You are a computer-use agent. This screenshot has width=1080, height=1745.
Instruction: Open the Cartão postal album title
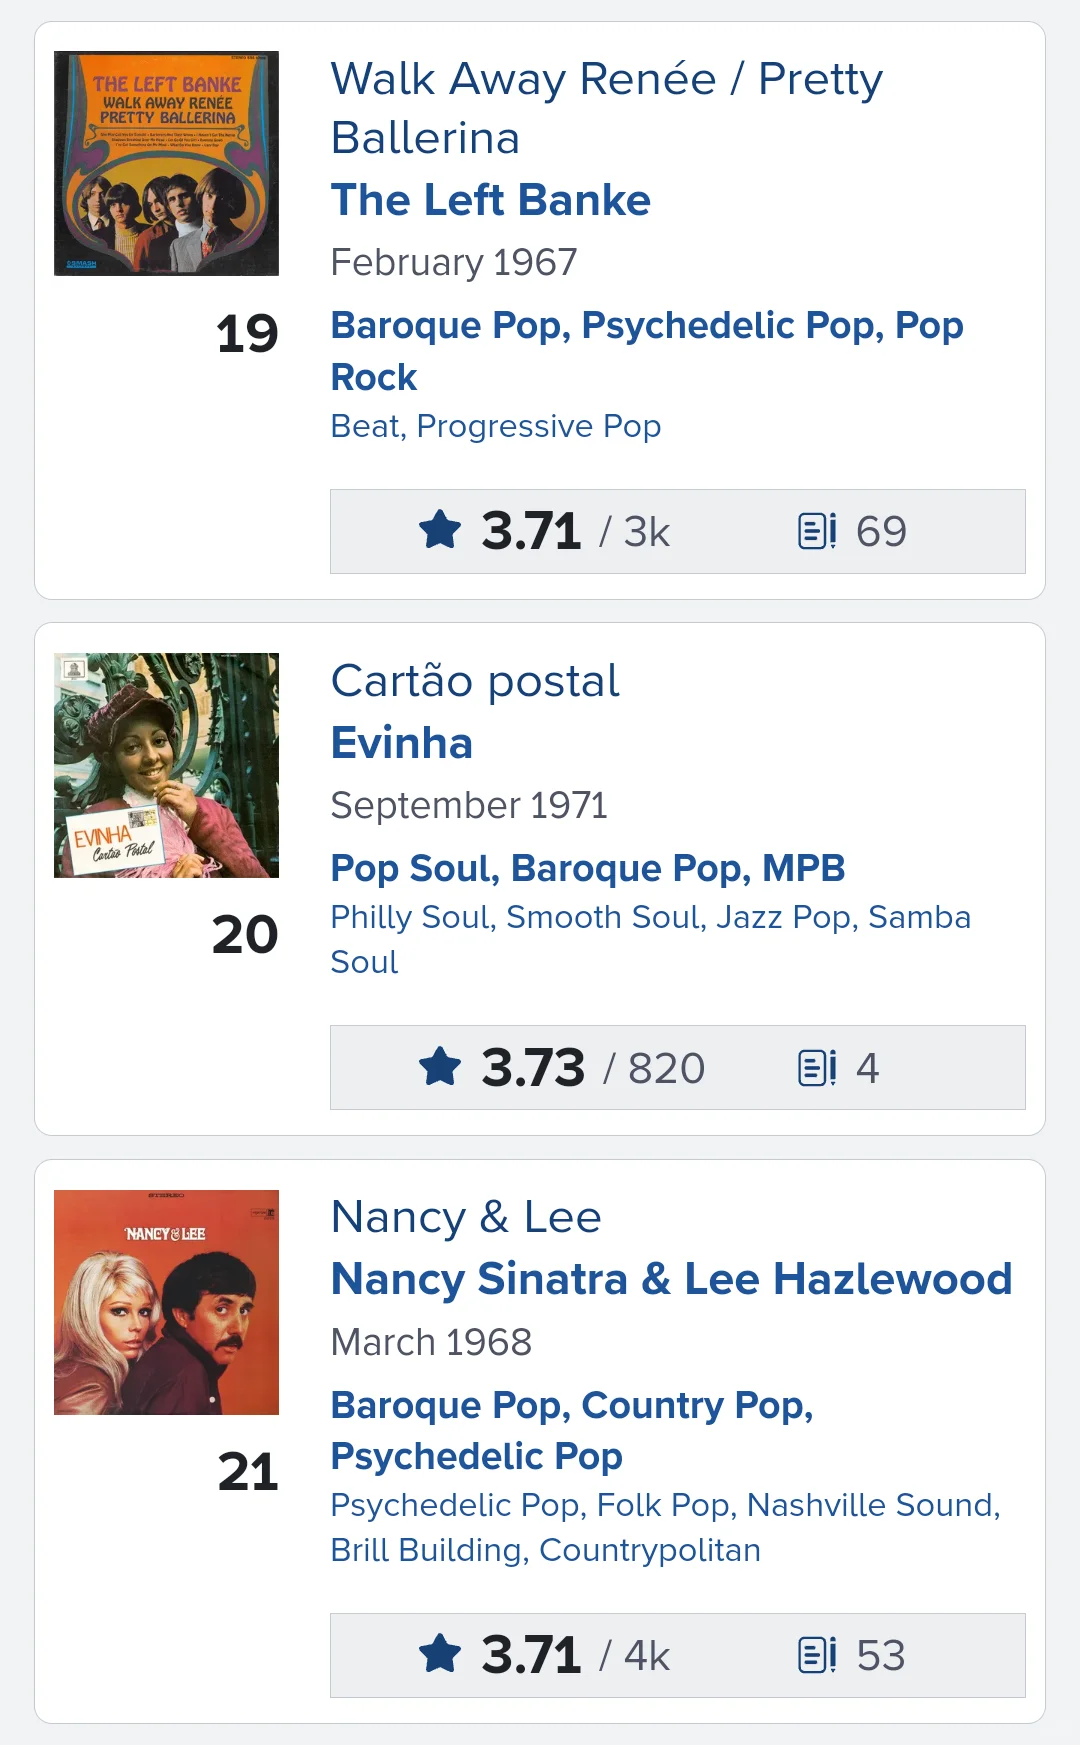475,681
